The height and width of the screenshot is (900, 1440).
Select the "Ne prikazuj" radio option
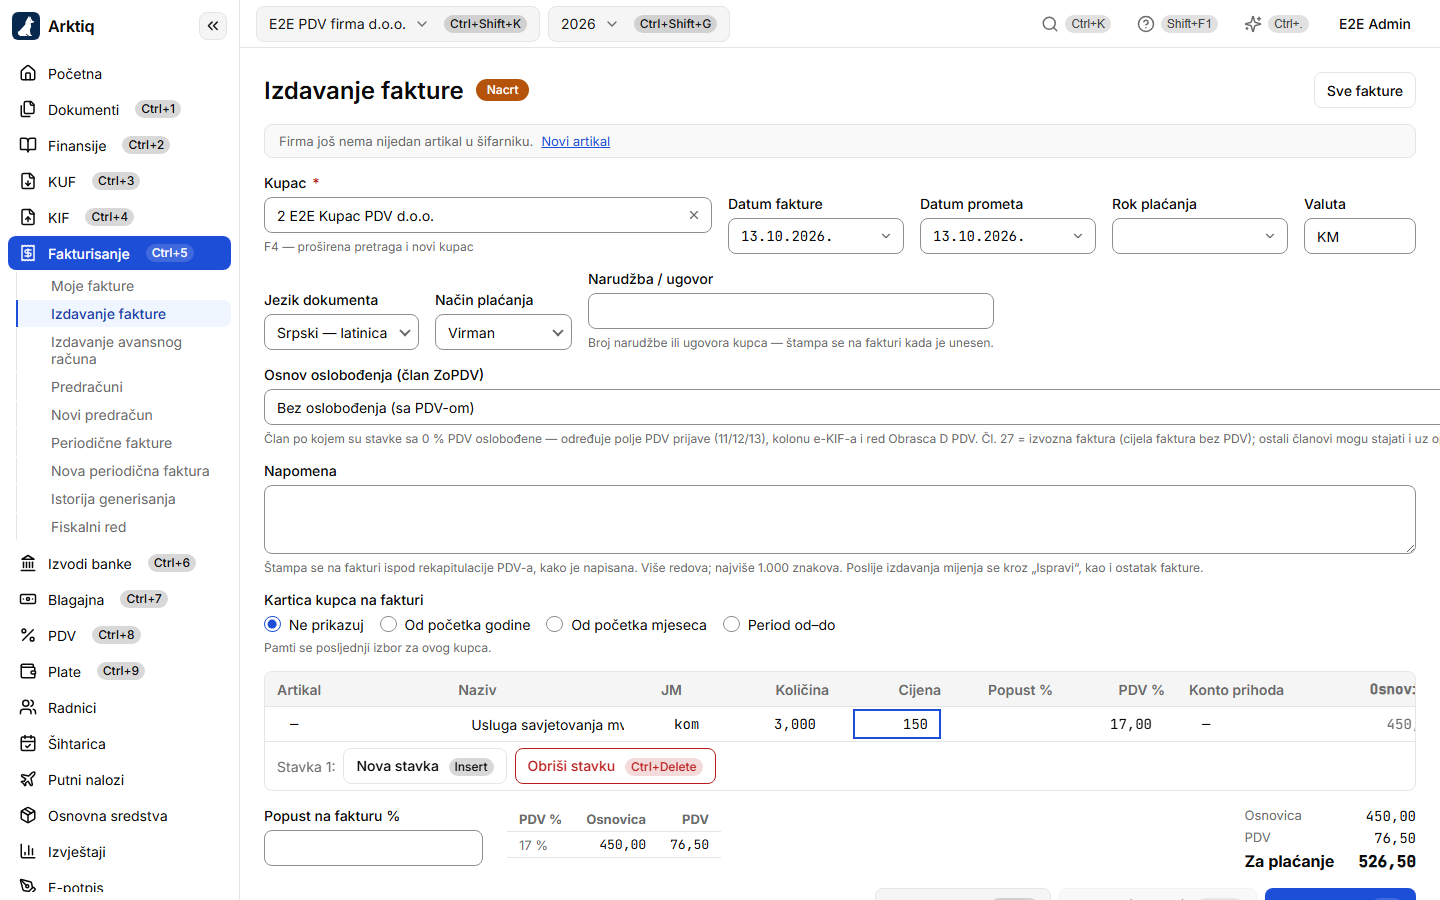272,624
